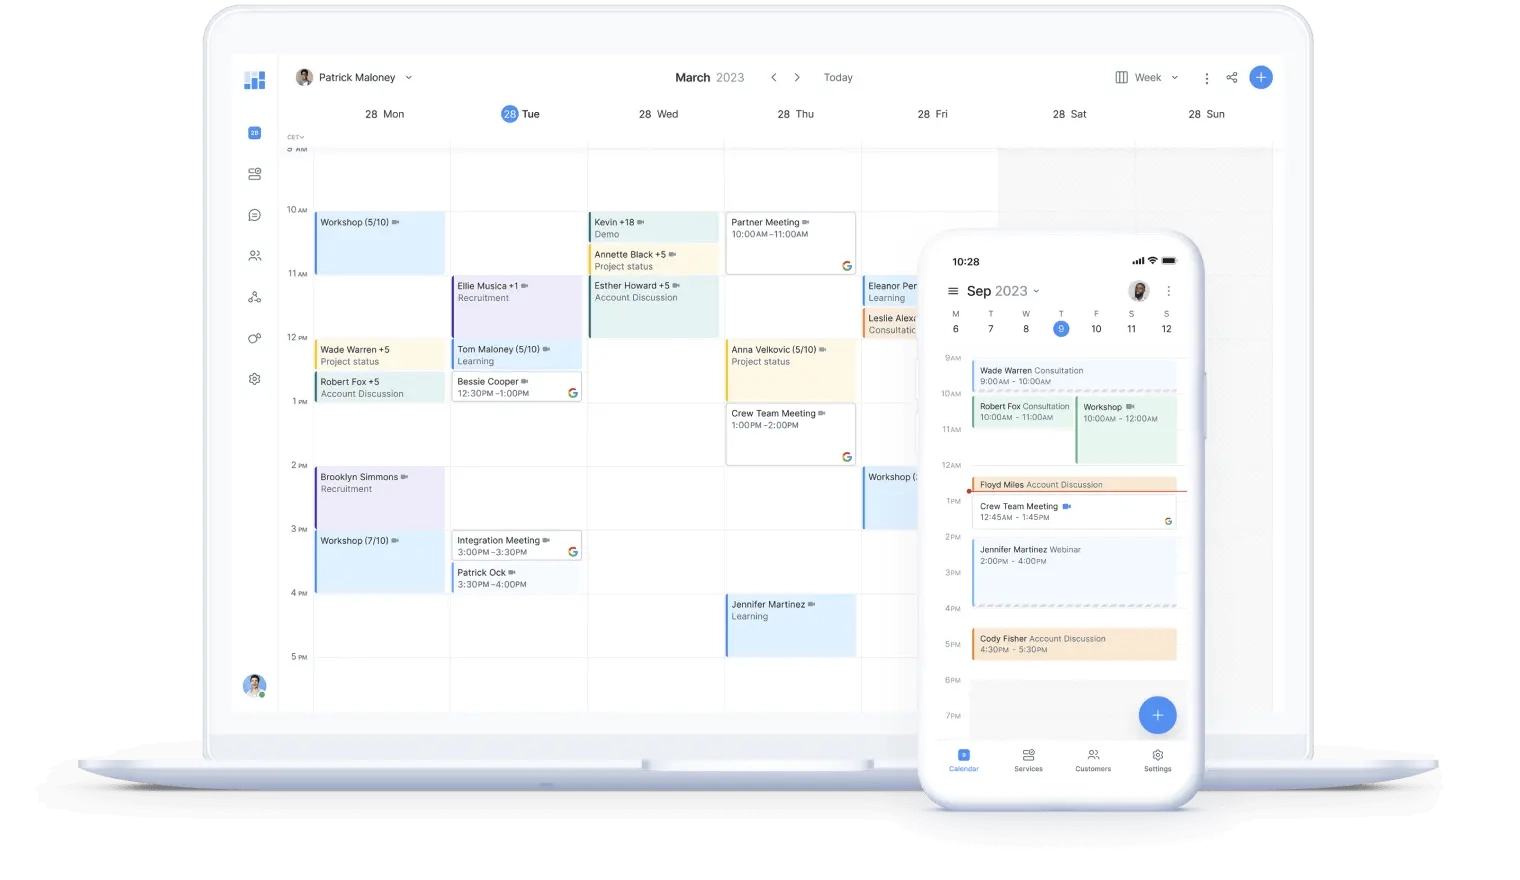The width and height of the screenshot is (1520, 880).
Task: Open the Tom Maloney (5/10) Learning event
Action: coord(517,355)
